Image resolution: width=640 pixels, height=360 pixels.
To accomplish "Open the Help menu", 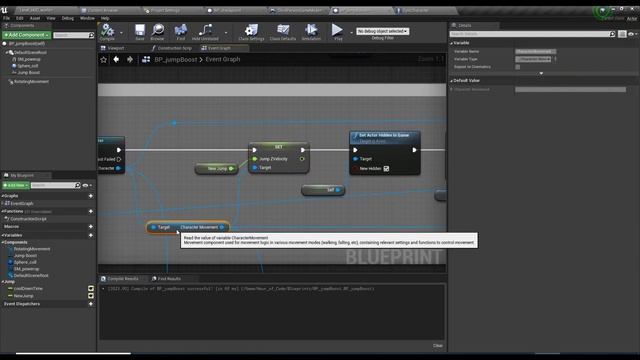I will click(x=105, y=18).
